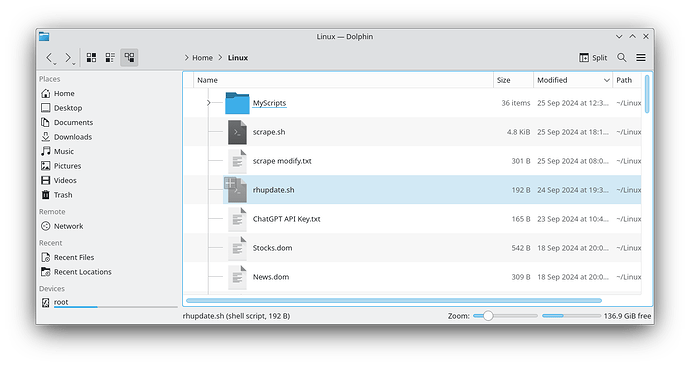This screenshot has height=367, width=690.
Task: Select root device in sidebar
Action: tap(61, 302)
